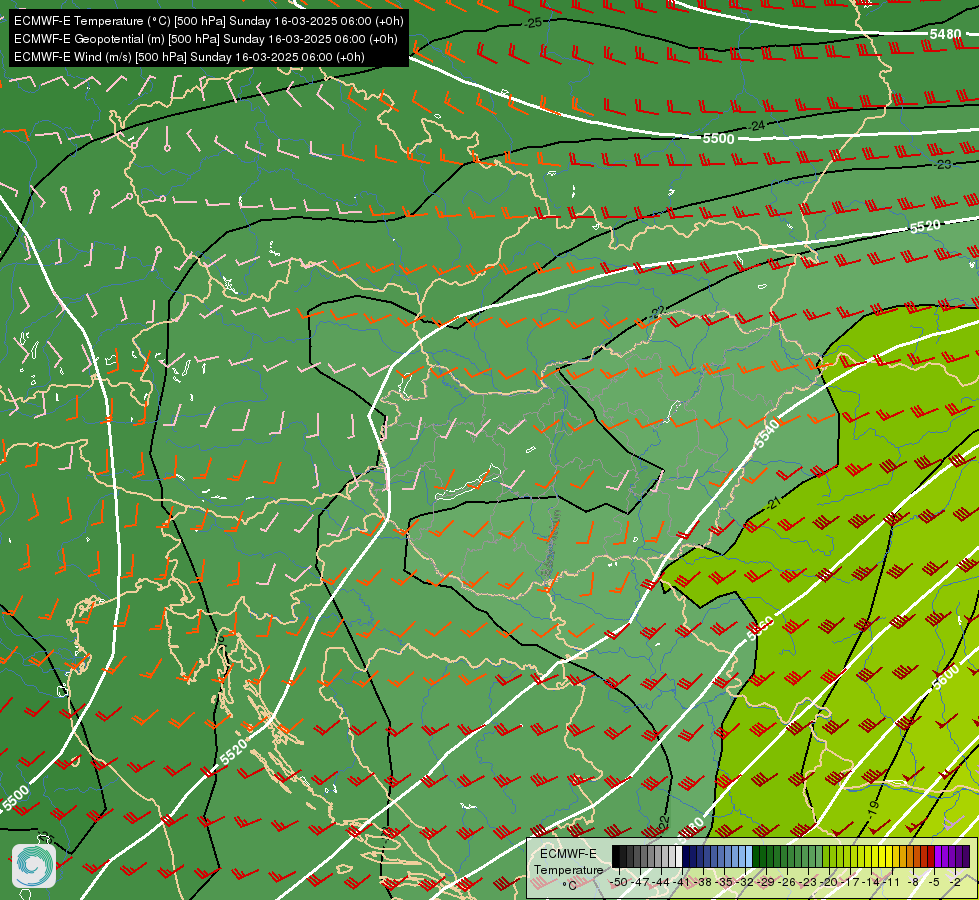Click the 5600 geopotential contour label
This screenshot has width=979, height=900.
pyautogui.click(x=945, y=677)
